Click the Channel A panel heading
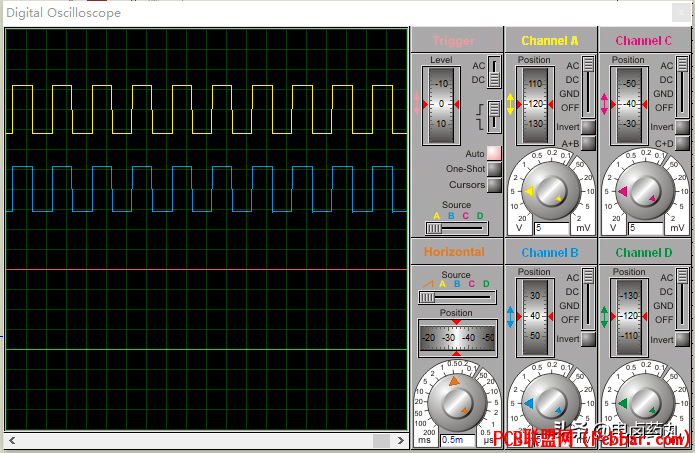This screenshot has height=453, width=695. (x=550, y=41)
